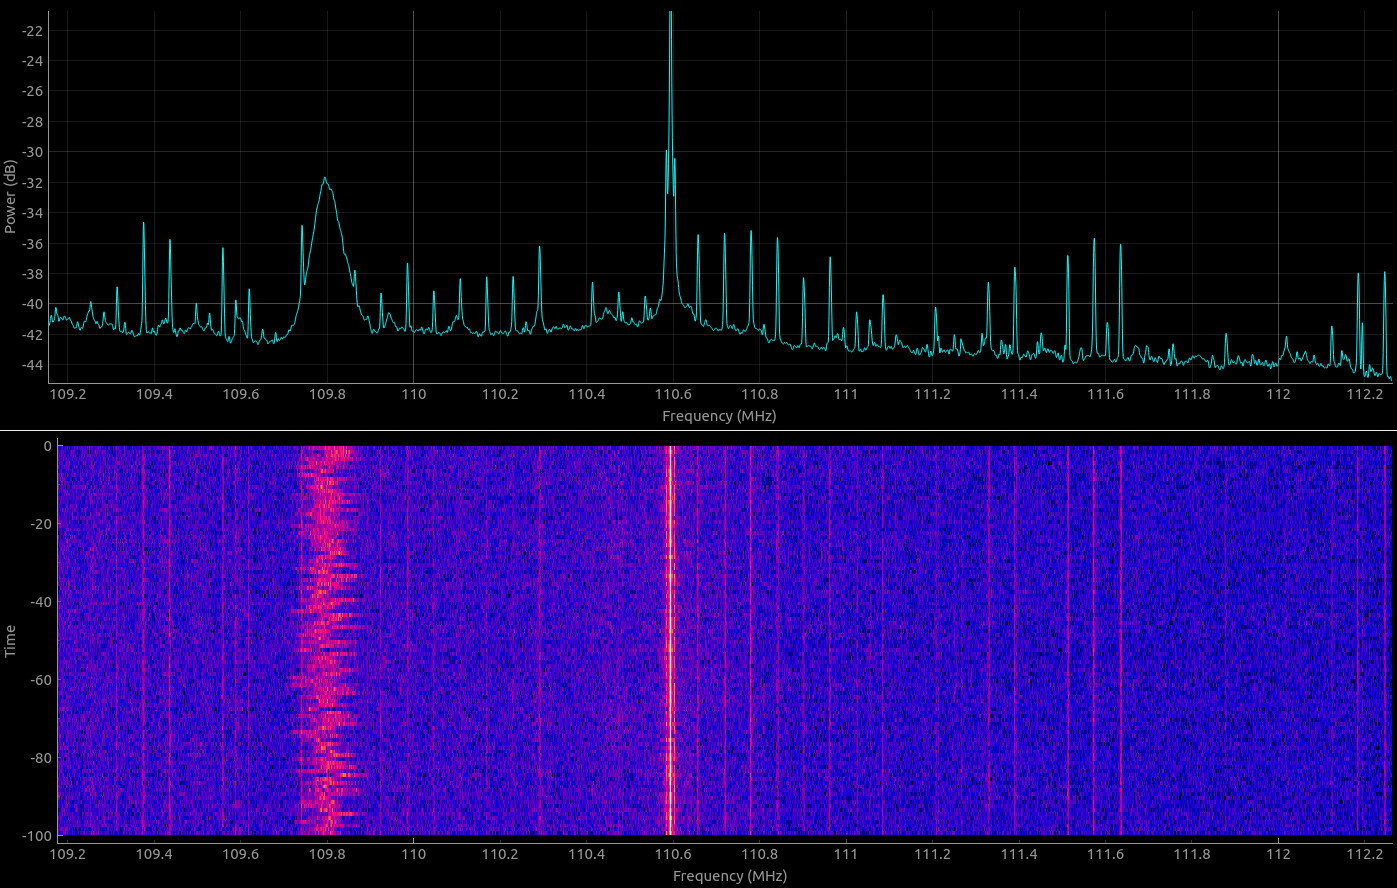Click the 111 tick label under the spectrum plot
The height and width of the screenshot is (888, 1397).
tap(846, 394)
